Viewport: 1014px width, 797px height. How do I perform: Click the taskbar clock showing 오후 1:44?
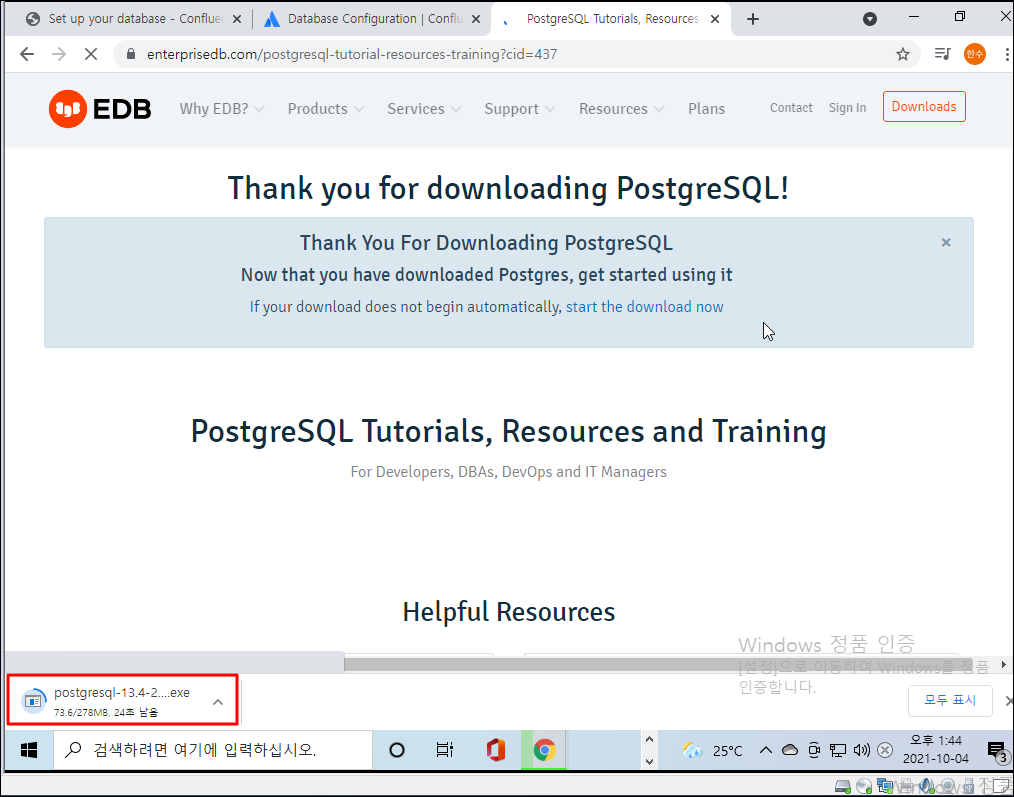[x=935, y=750]
